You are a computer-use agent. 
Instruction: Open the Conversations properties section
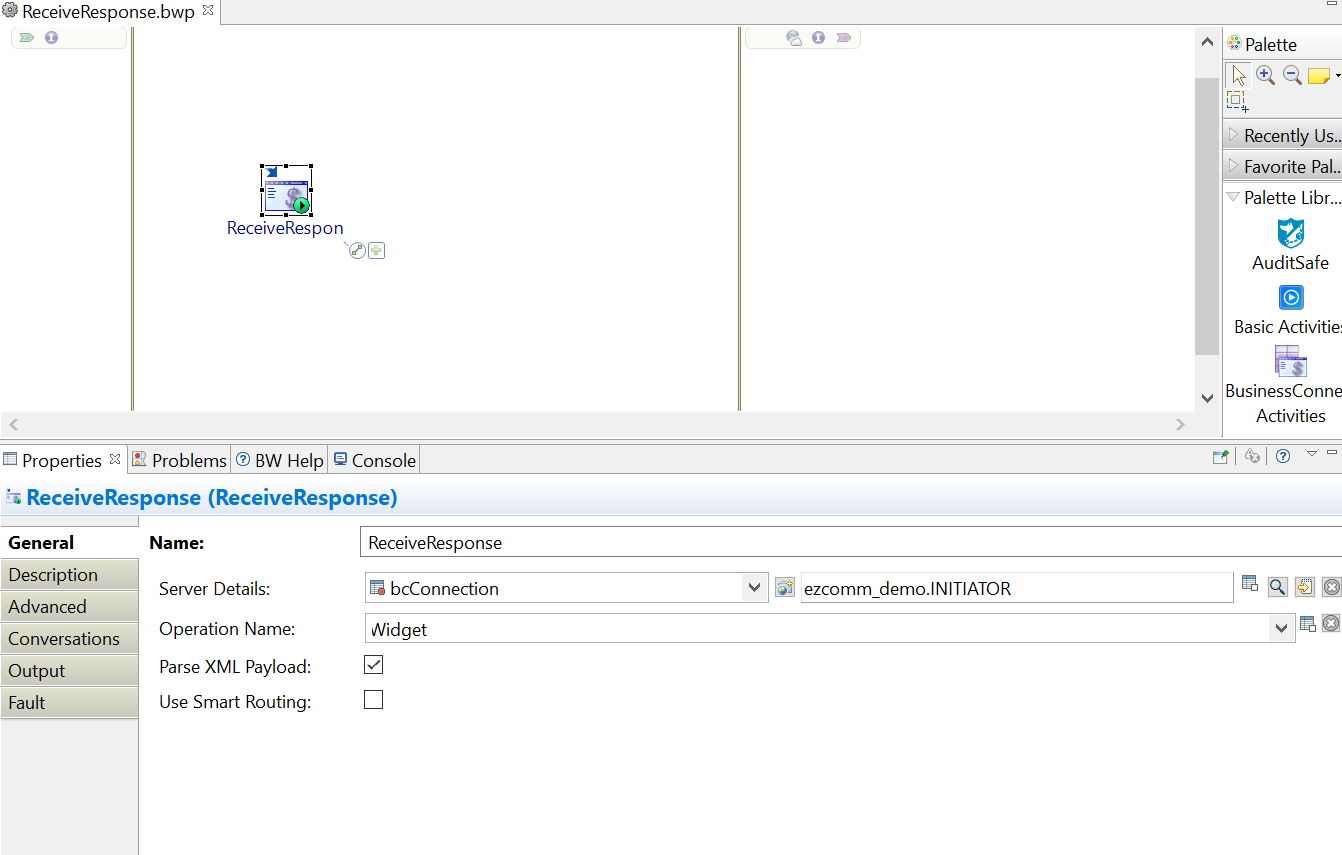pyautogui.click(x=70, y=639)
